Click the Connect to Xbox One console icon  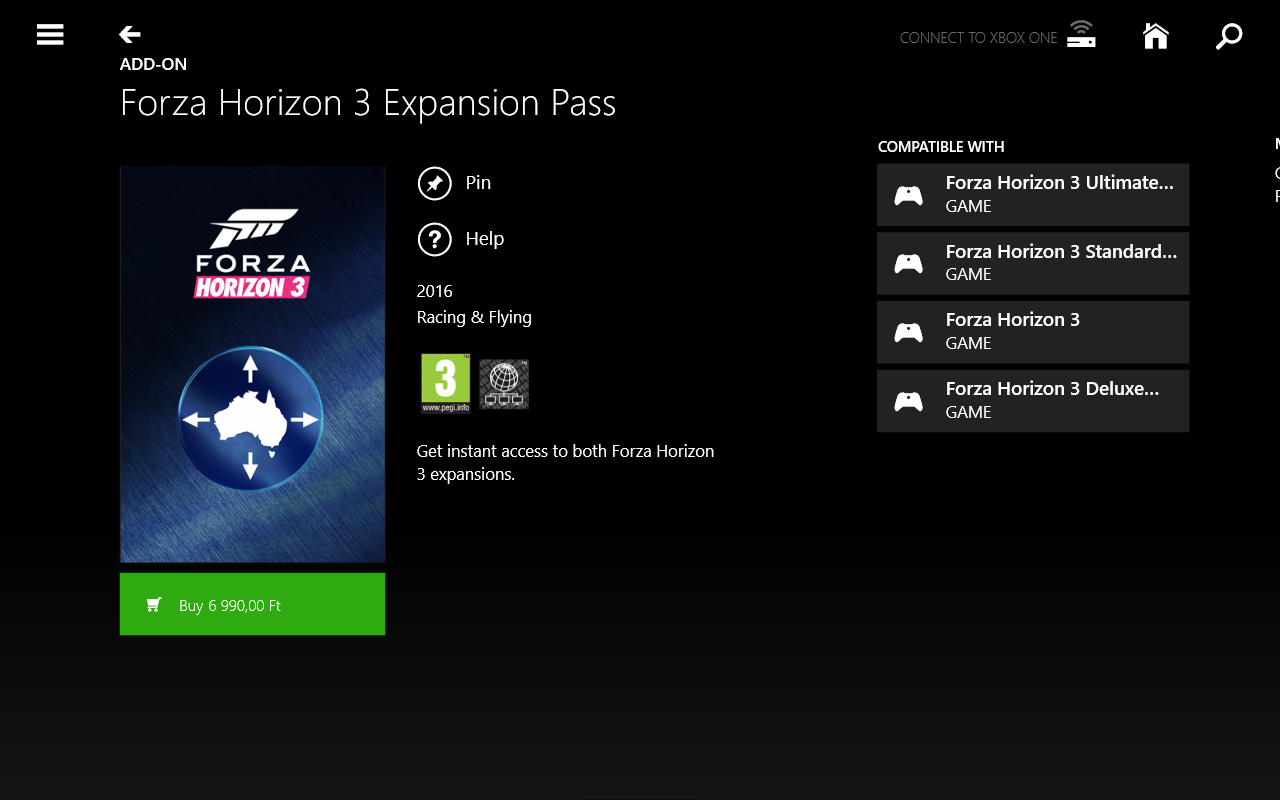[1081, 35]
